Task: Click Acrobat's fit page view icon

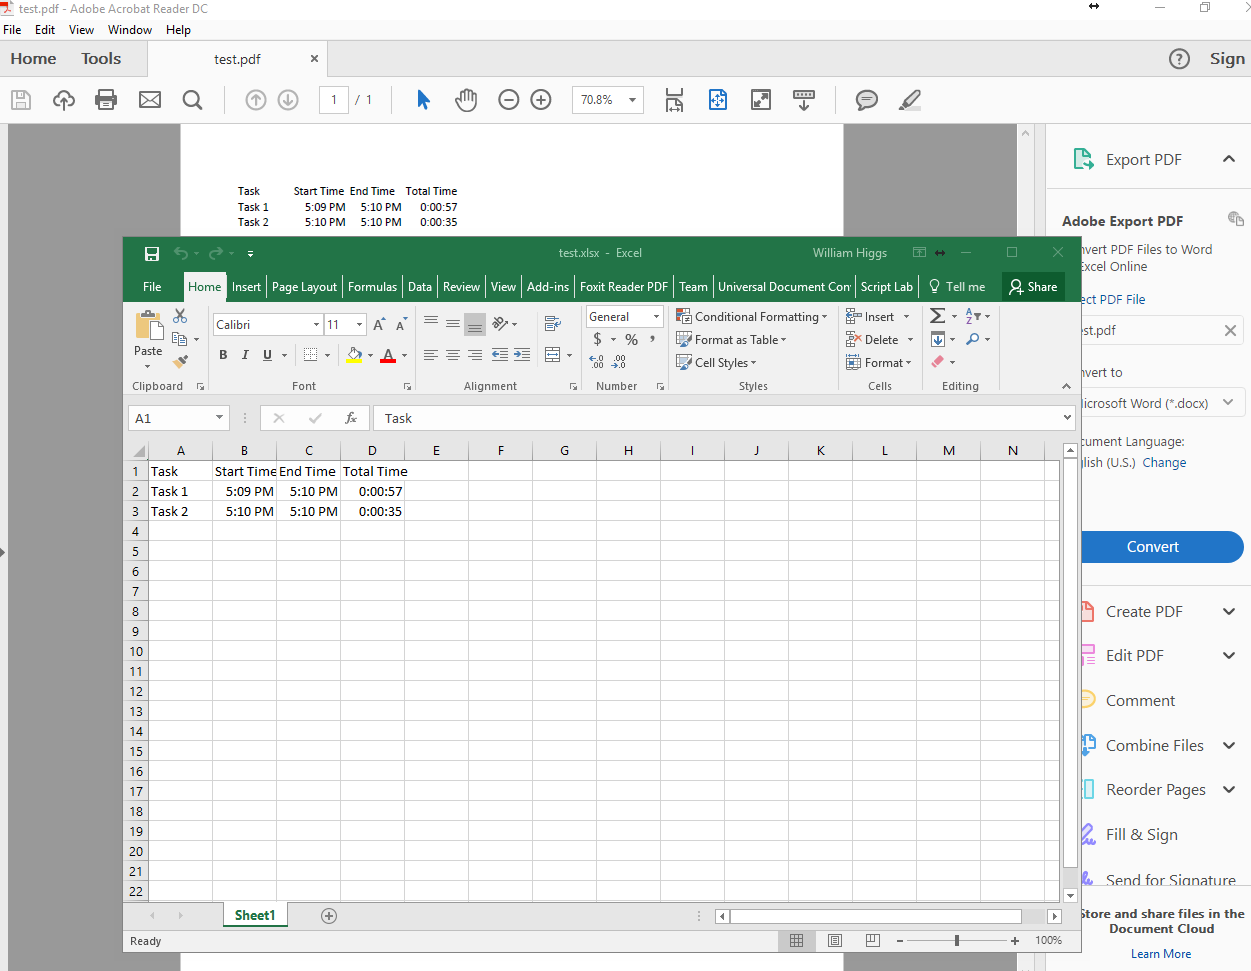Action: click(718, 100)
